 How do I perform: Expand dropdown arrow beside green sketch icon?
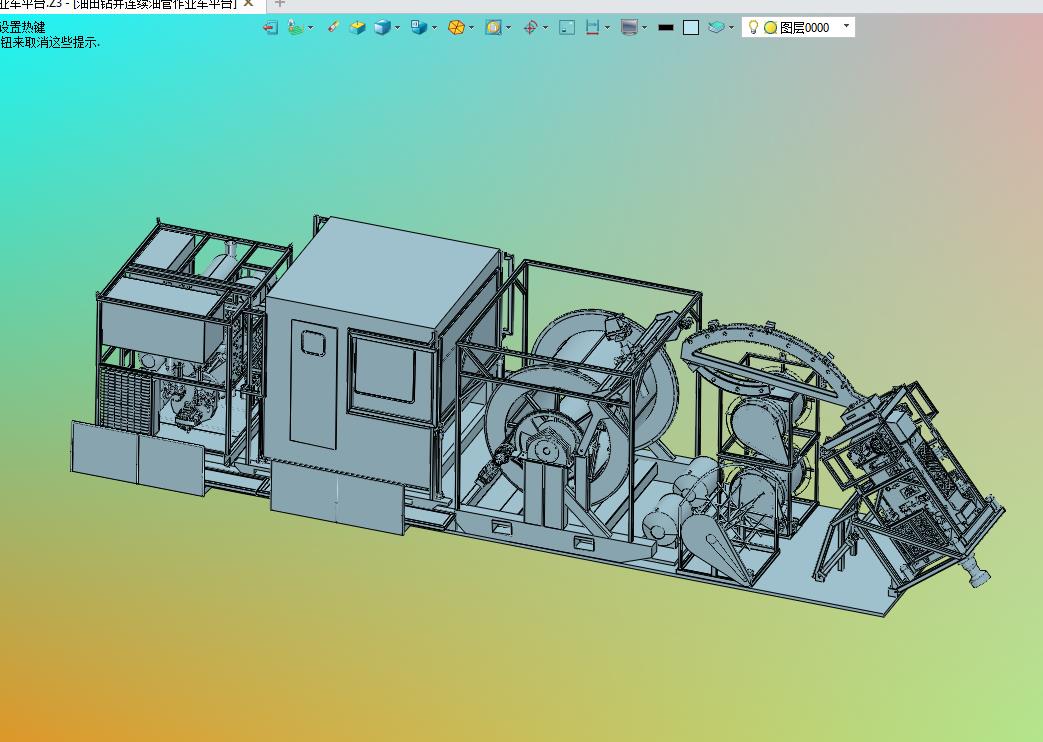pos(311,28)
